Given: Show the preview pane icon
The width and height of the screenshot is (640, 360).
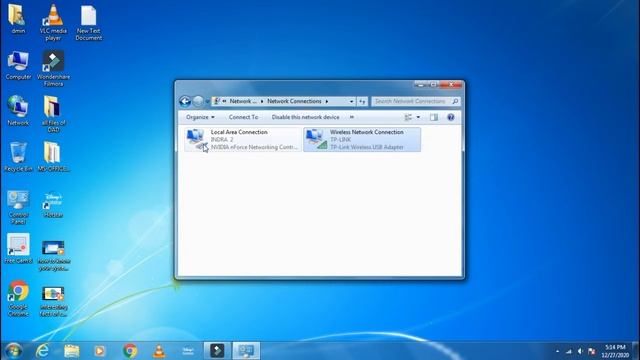Looking at the screenshot, I should [433, 117].
